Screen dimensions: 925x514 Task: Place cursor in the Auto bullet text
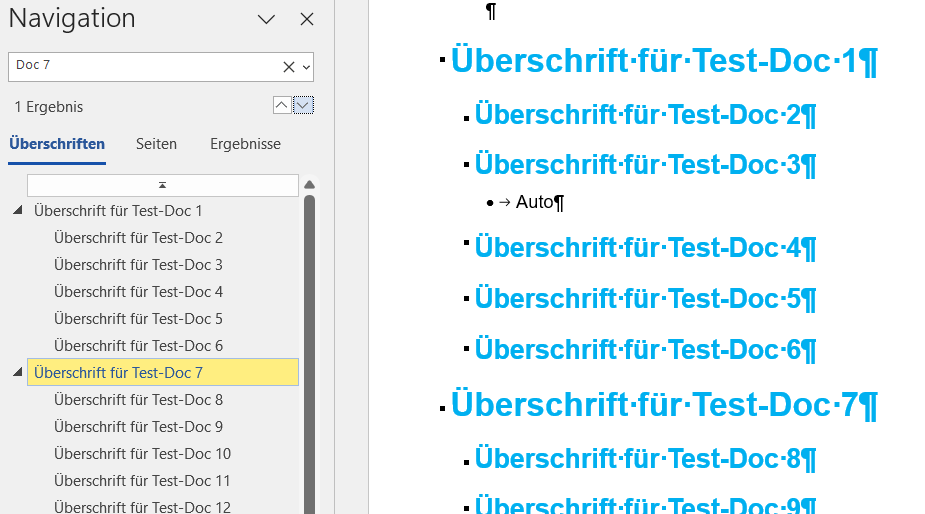534,202
